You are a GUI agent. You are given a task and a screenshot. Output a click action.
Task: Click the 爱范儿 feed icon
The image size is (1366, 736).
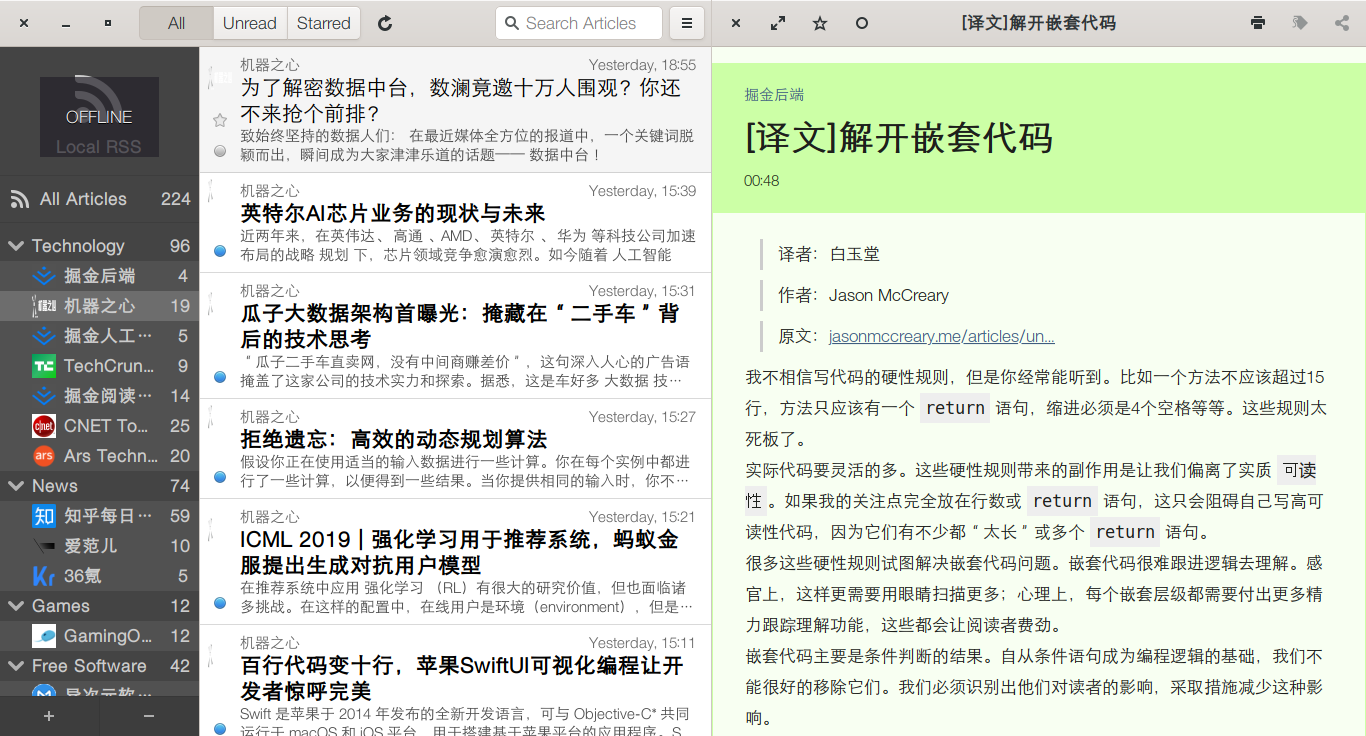pyautogui.click(x=44, y=546)
